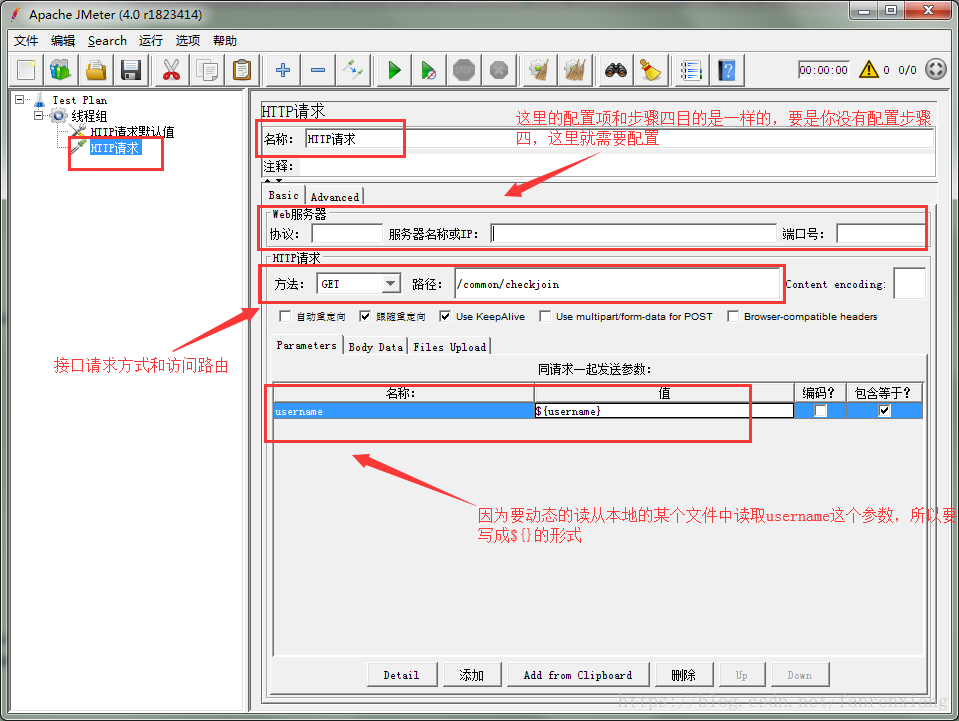Click the 删除 button
Screen dimensions: 959x721
684,675
